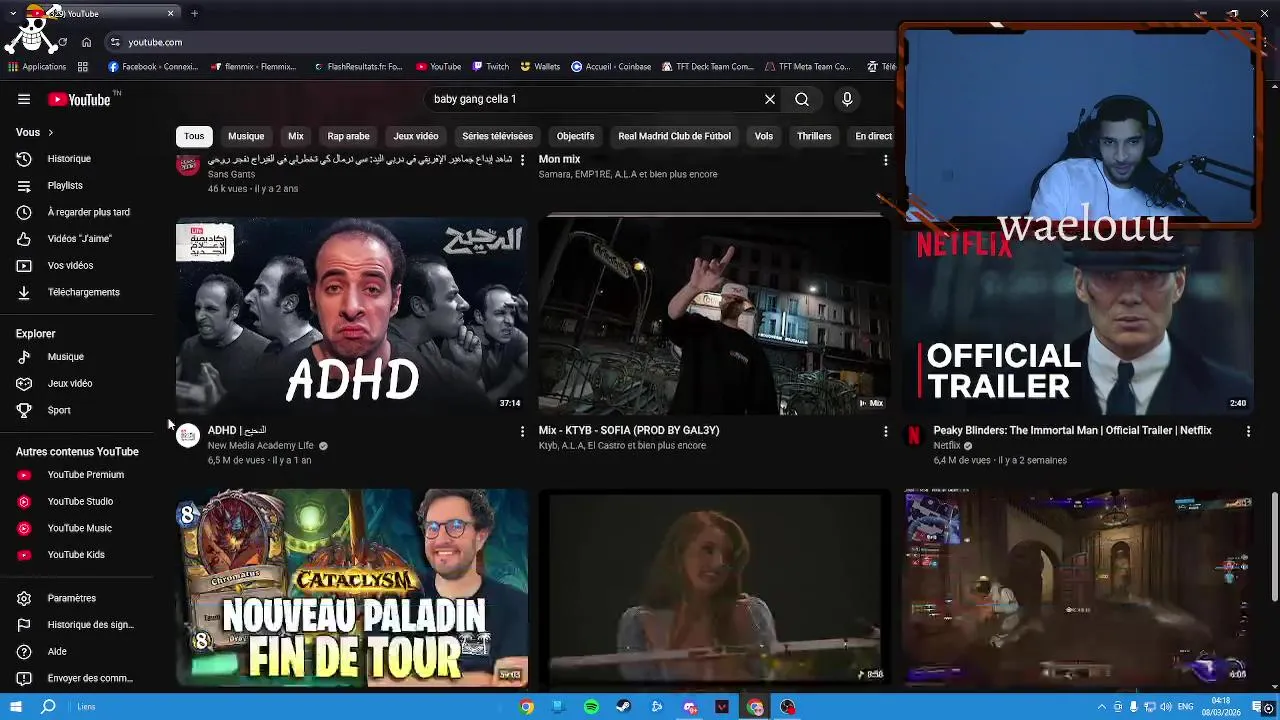This screenshot has width=1280, height=720.
Task: Select the Thrillers filter chip
Action: click(x=814, y=136)
